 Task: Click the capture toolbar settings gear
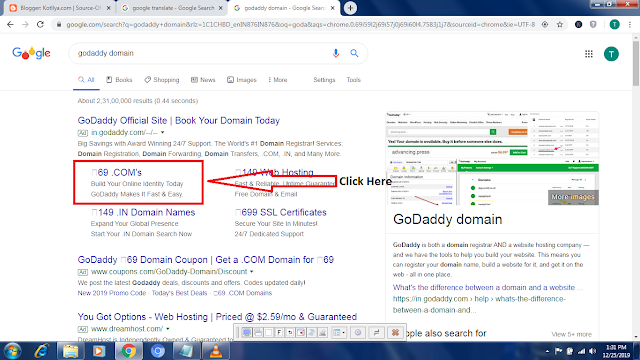[358, 333]
